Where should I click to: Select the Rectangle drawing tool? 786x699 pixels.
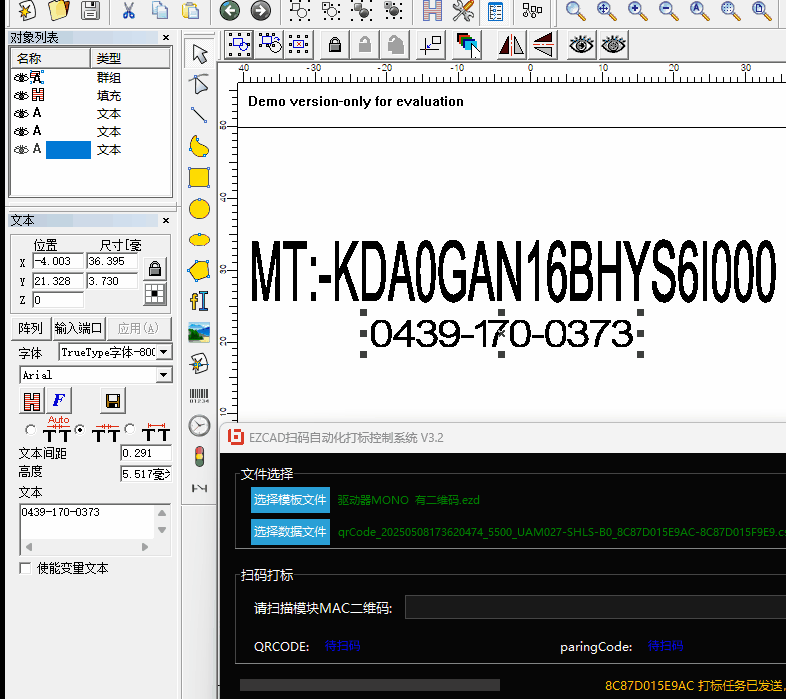(199, 178)
